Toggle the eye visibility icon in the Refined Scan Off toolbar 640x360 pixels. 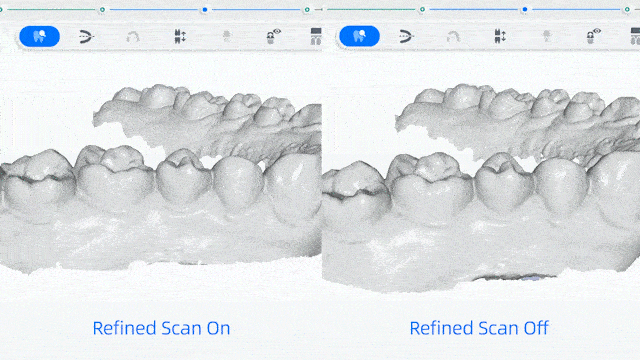point(594,36)
